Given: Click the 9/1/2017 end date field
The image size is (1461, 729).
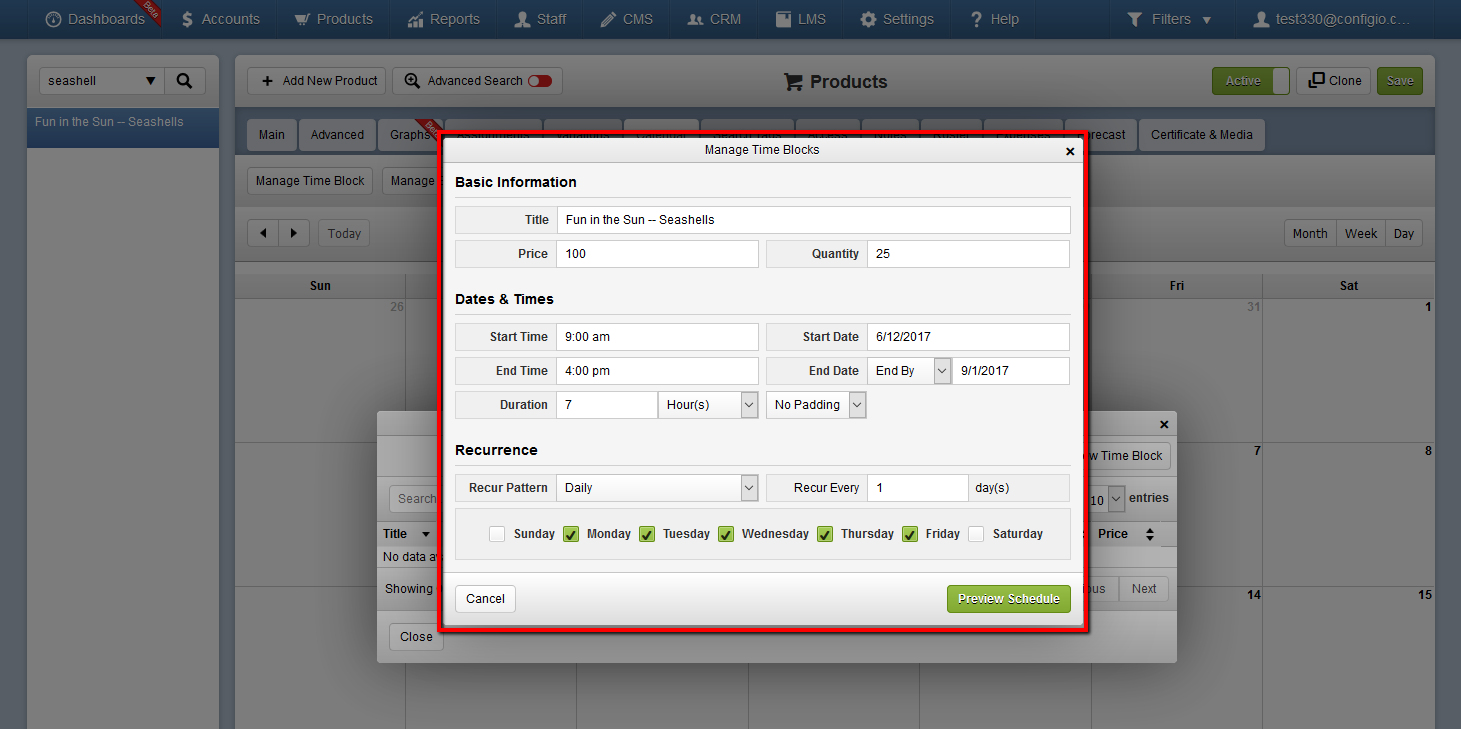Looking at the screenshot, I should pos(1011,371).
